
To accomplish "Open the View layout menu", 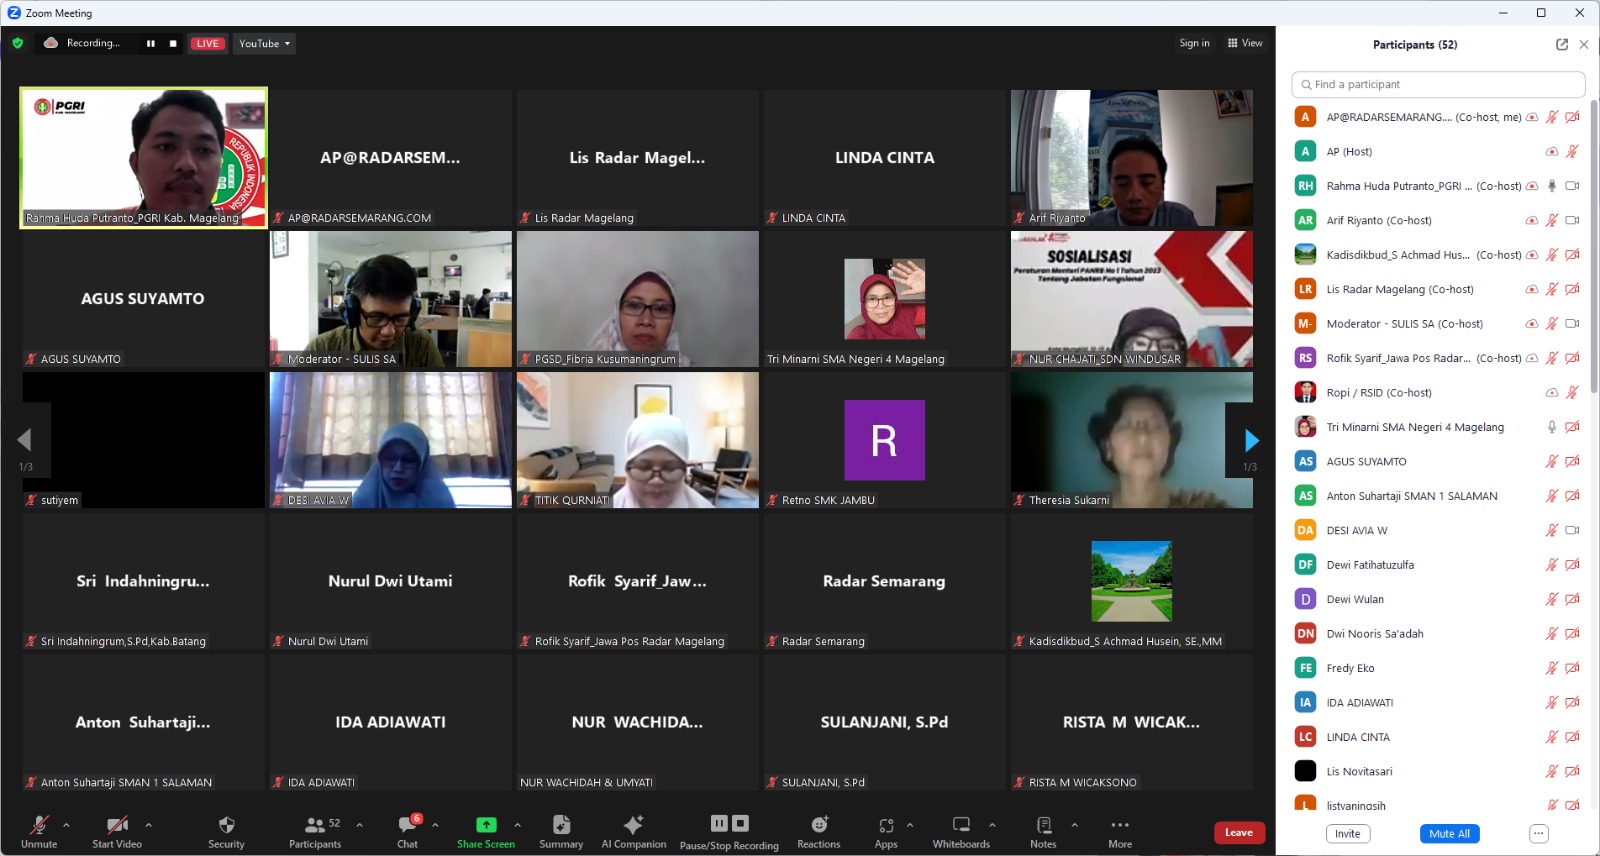I will pos(1245,43).
